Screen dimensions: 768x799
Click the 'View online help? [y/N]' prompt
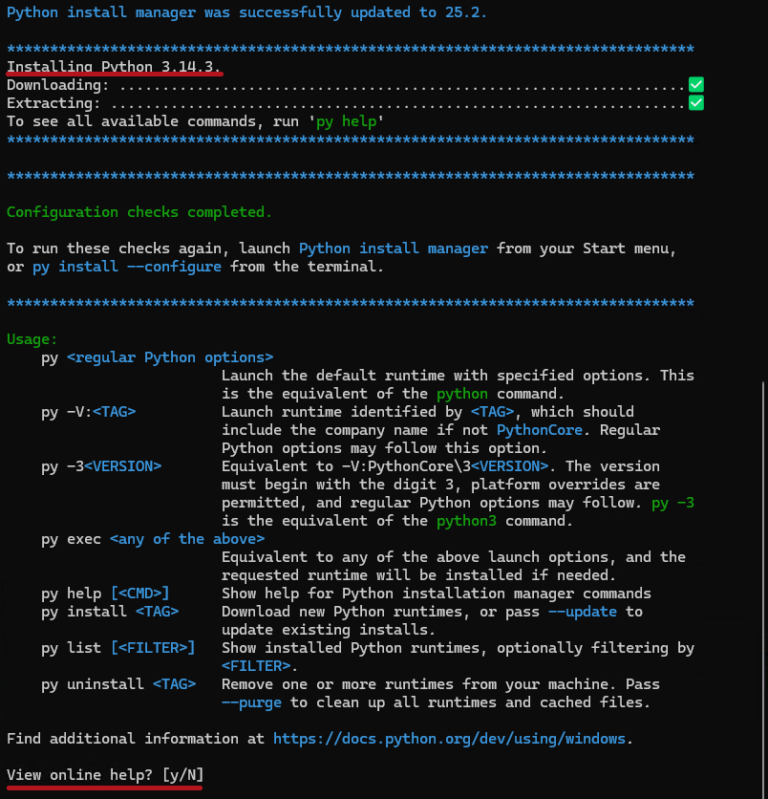(x=105, y=775)
